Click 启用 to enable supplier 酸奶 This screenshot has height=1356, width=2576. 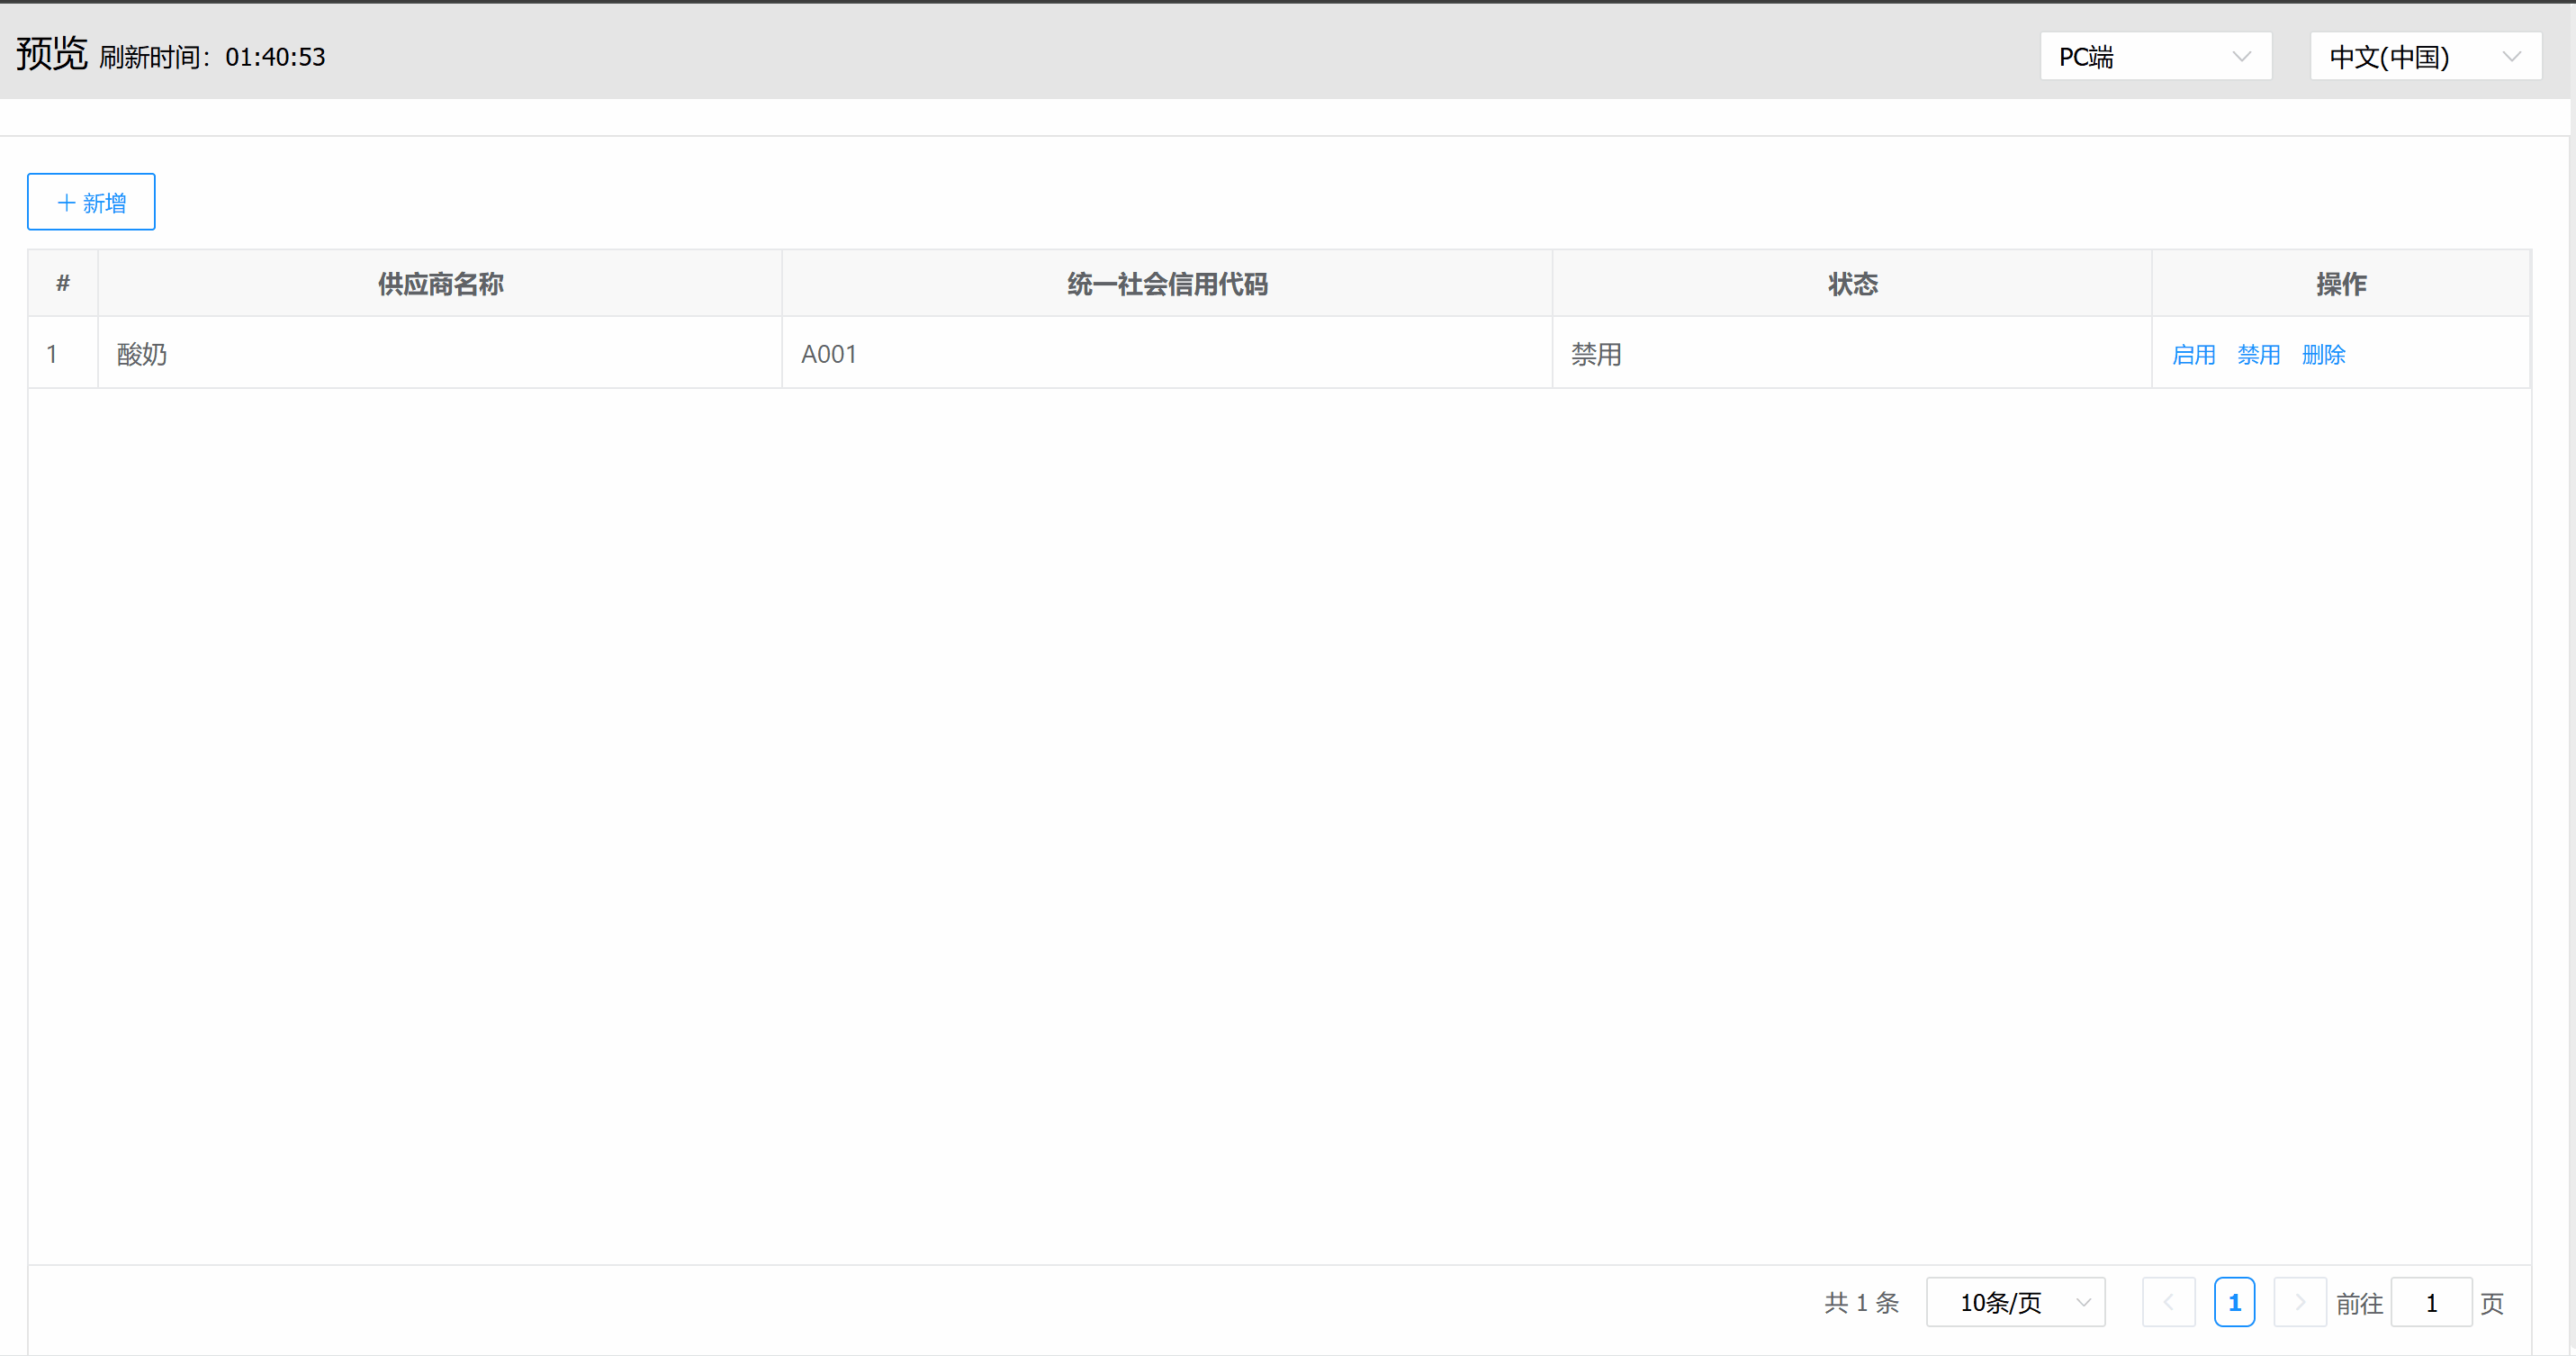2193,354
